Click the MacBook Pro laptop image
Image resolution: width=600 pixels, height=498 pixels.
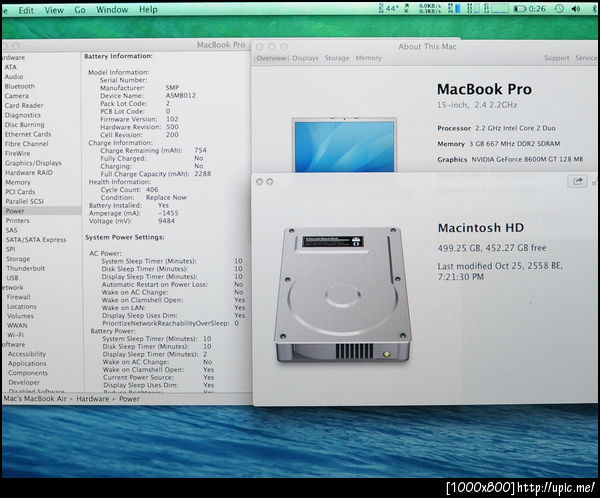coord(344,145)
